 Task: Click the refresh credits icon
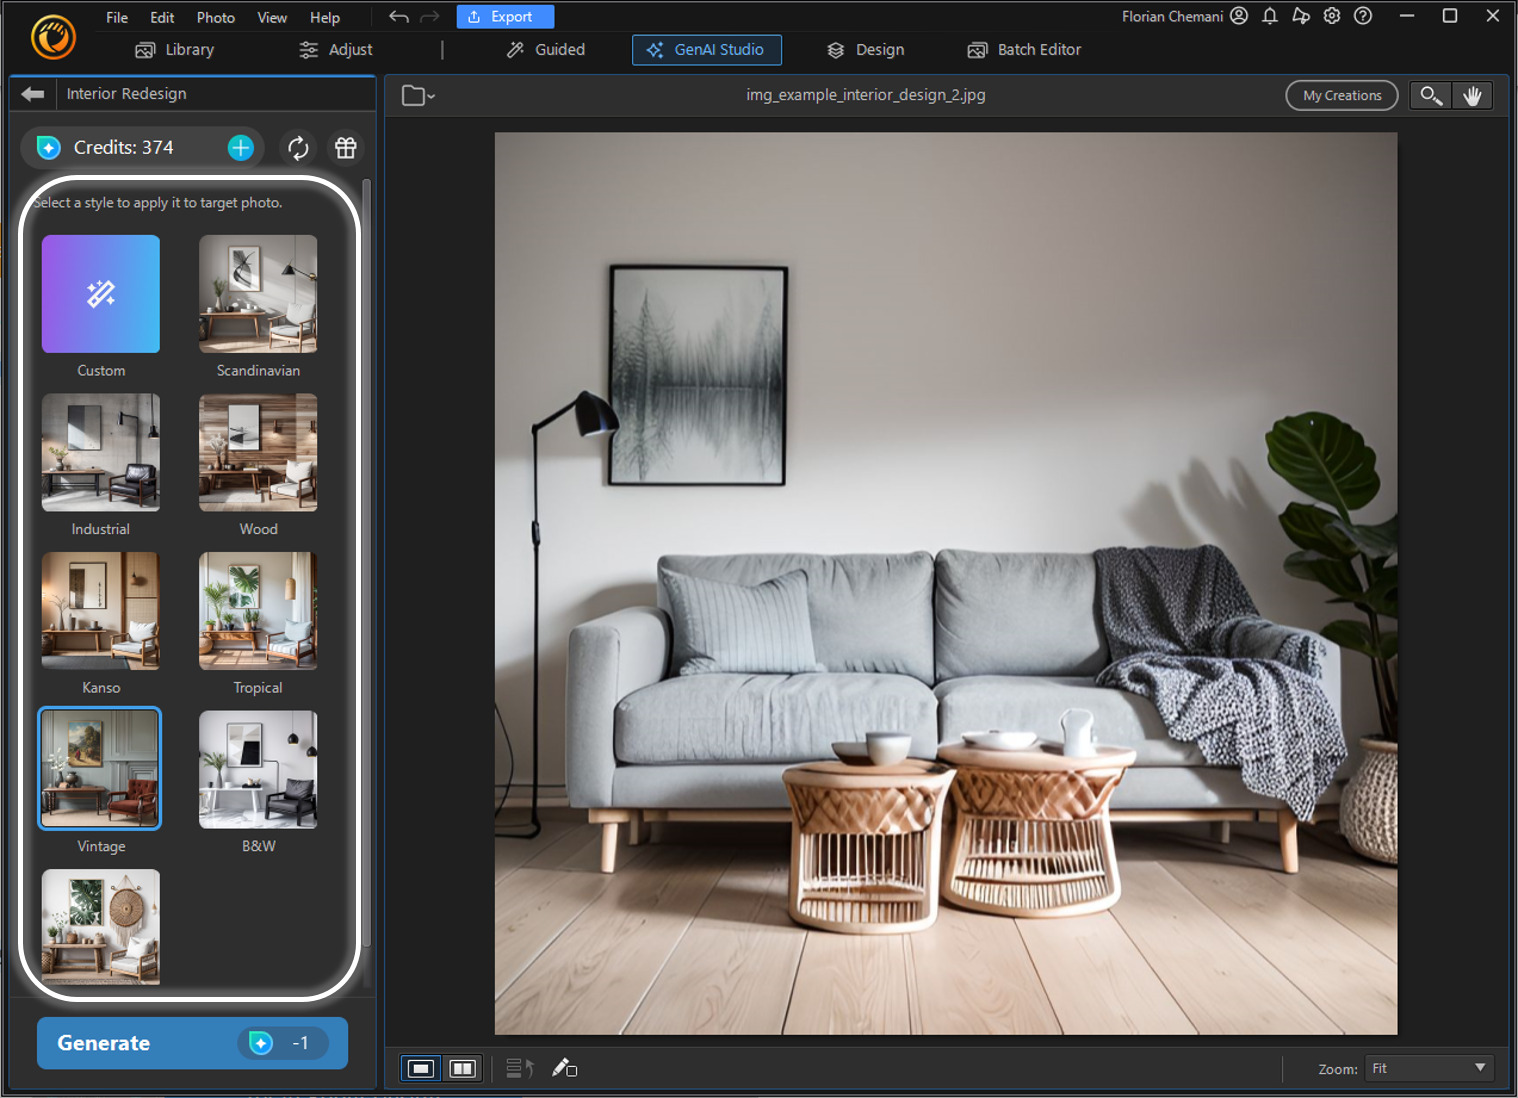[x=297, y=147]
